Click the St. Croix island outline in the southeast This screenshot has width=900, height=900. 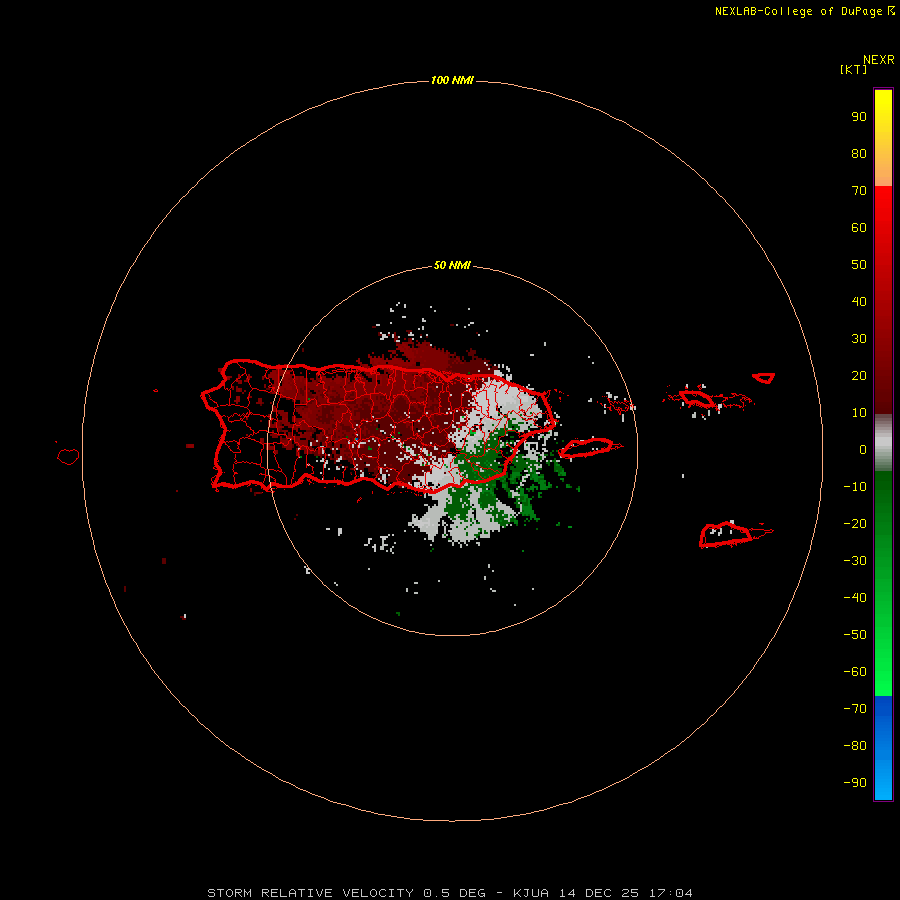click(x=726, y=534)
